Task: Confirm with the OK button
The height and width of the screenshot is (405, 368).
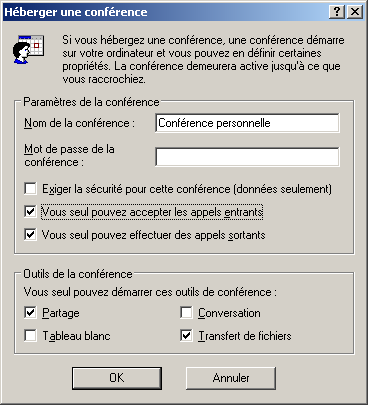Action: [117, 378]
